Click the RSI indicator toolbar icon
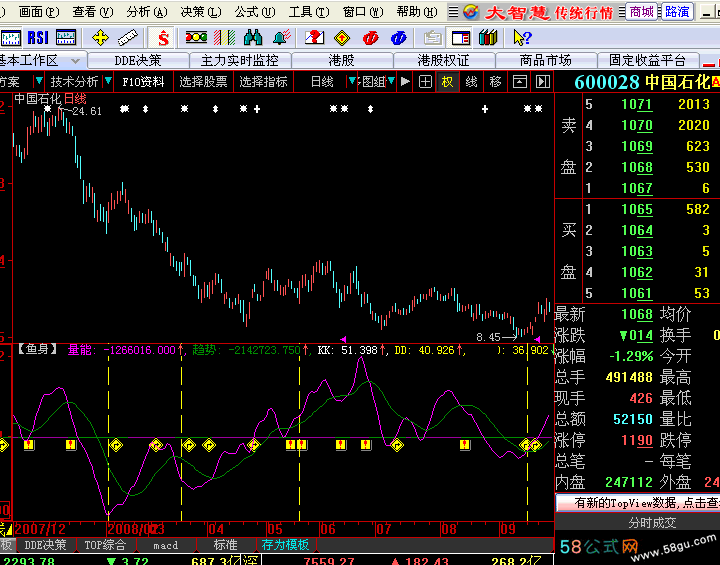720x565 pixels. pyautogui.click(x=38, y=38)
